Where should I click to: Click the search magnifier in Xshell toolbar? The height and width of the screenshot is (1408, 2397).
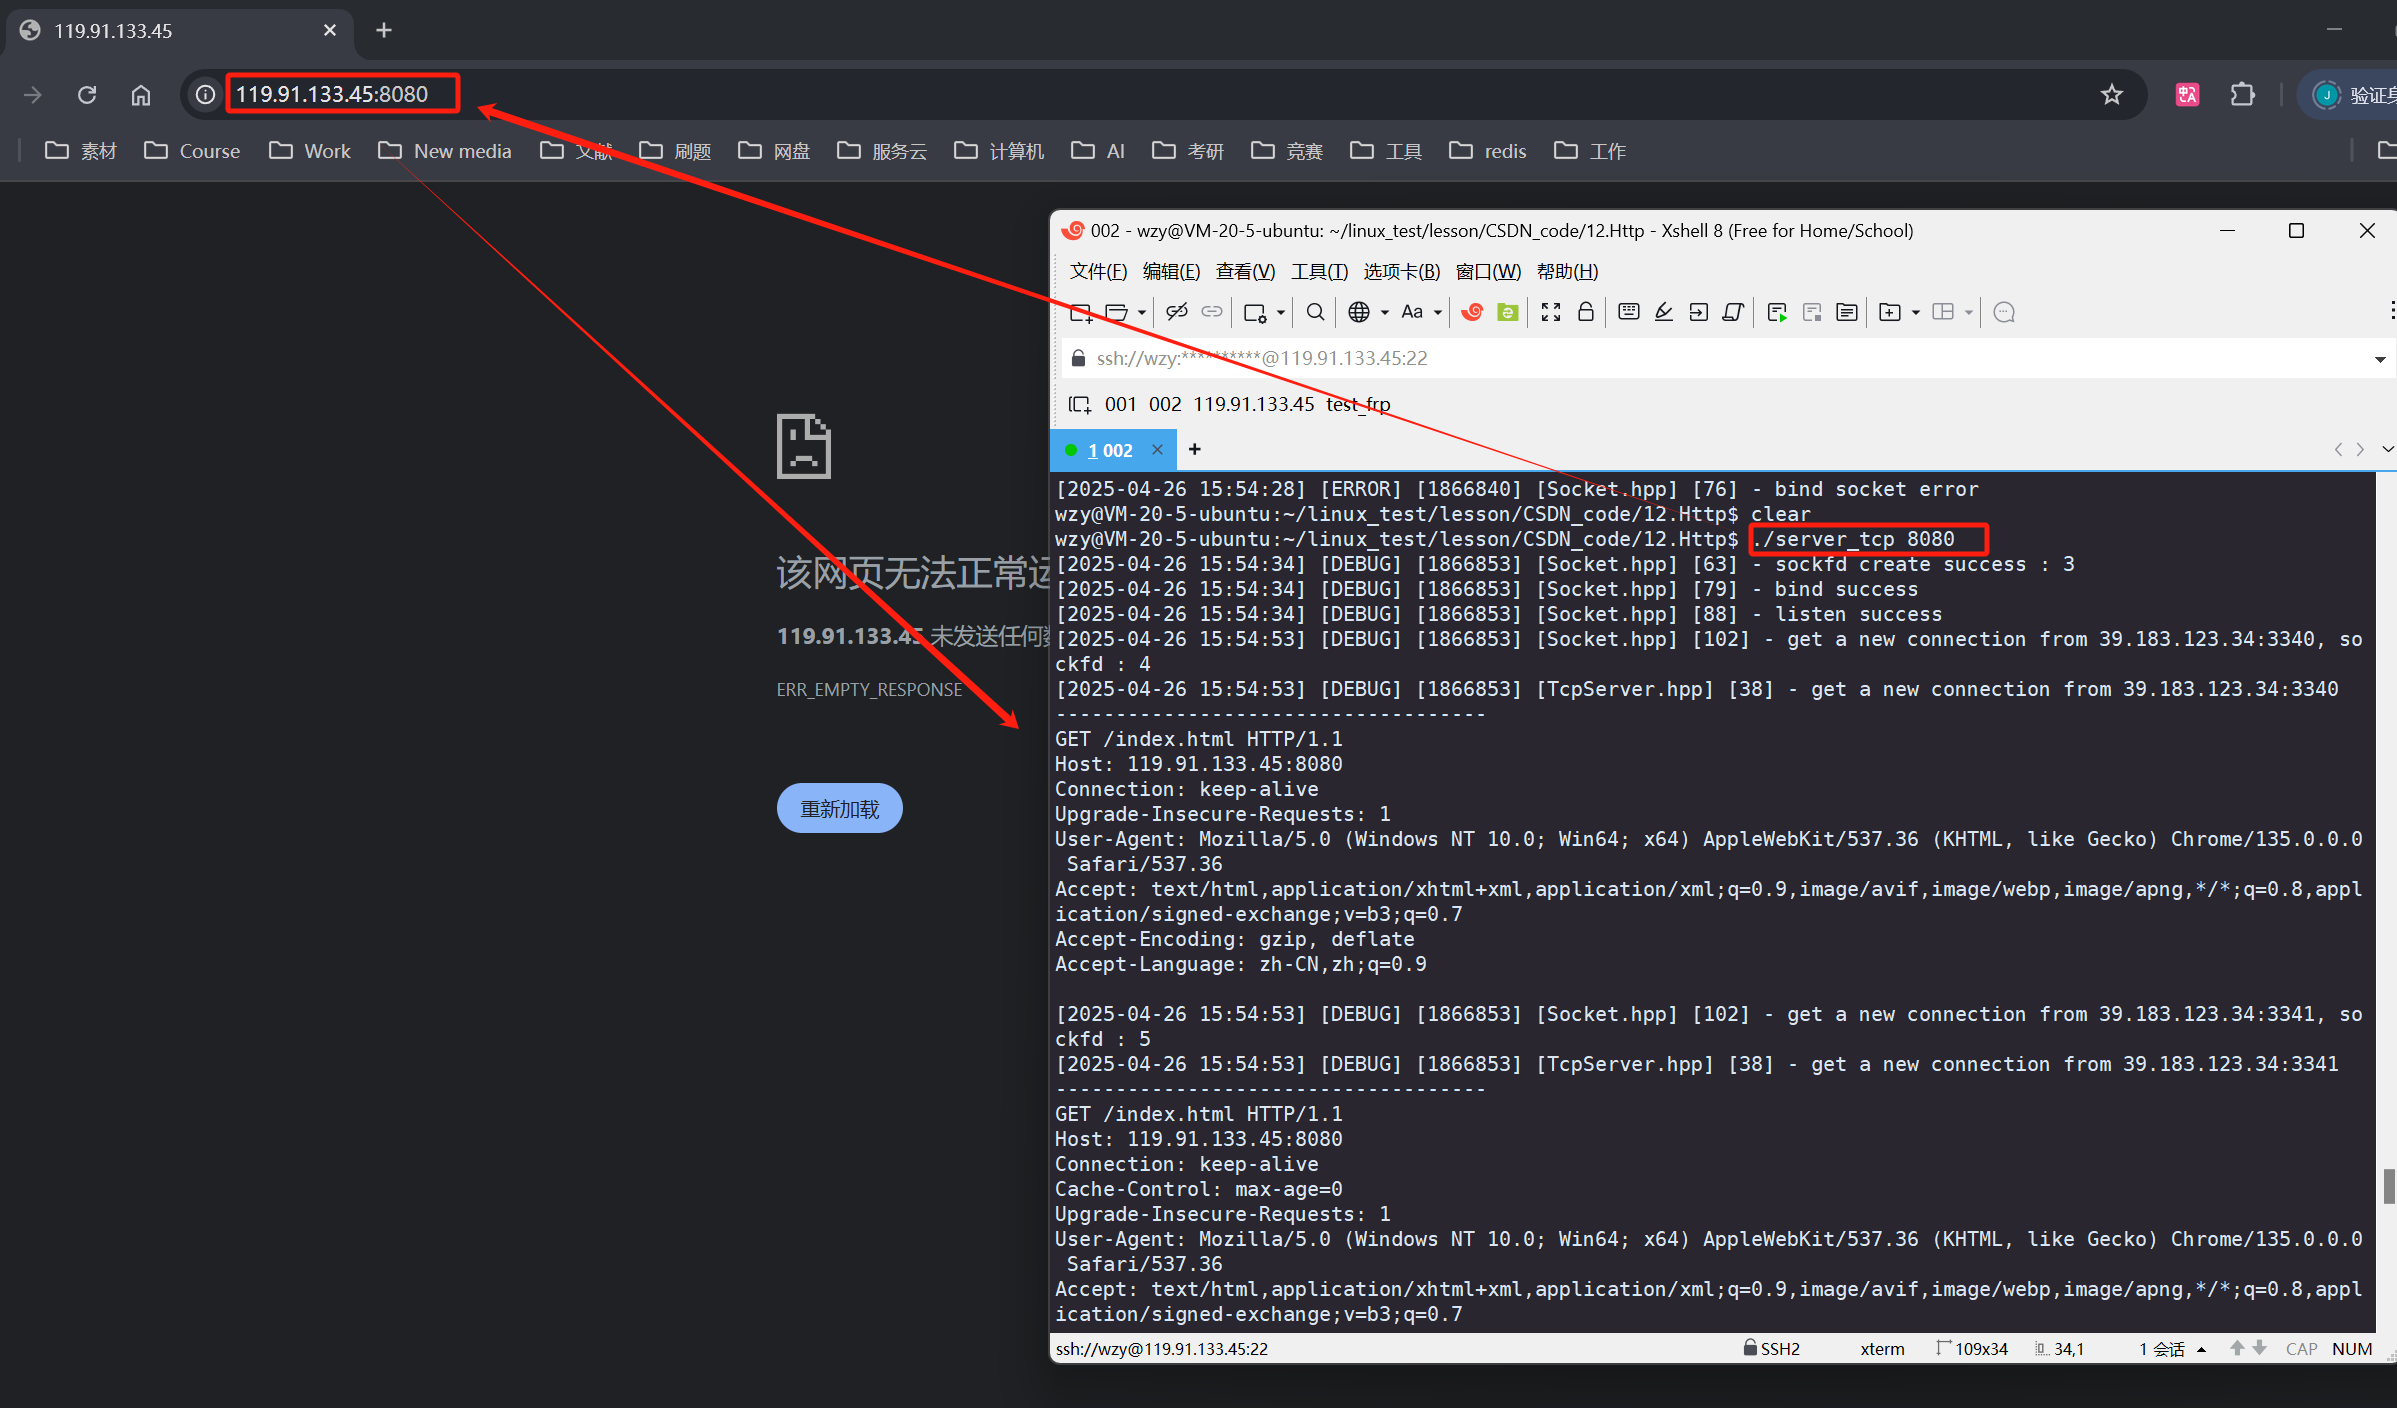click(1315, 312)
